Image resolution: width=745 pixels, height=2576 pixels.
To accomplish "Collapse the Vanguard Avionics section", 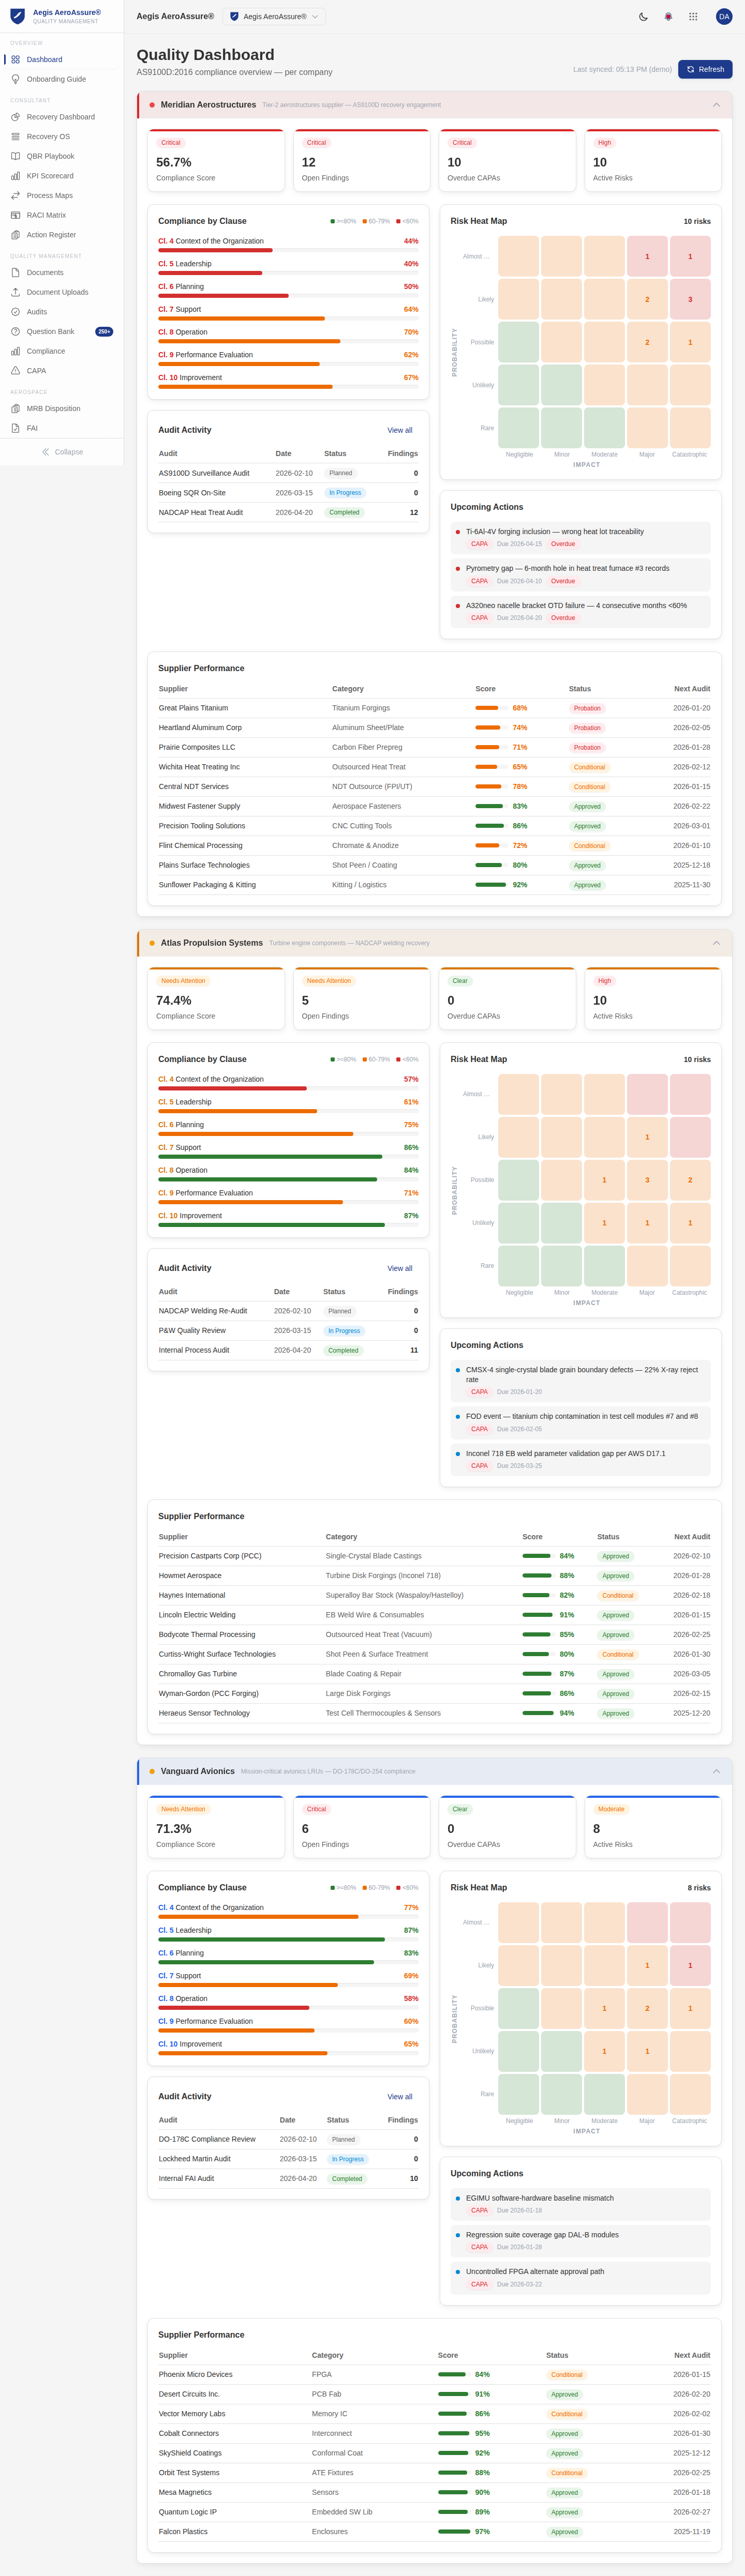I will (716, 1771).
